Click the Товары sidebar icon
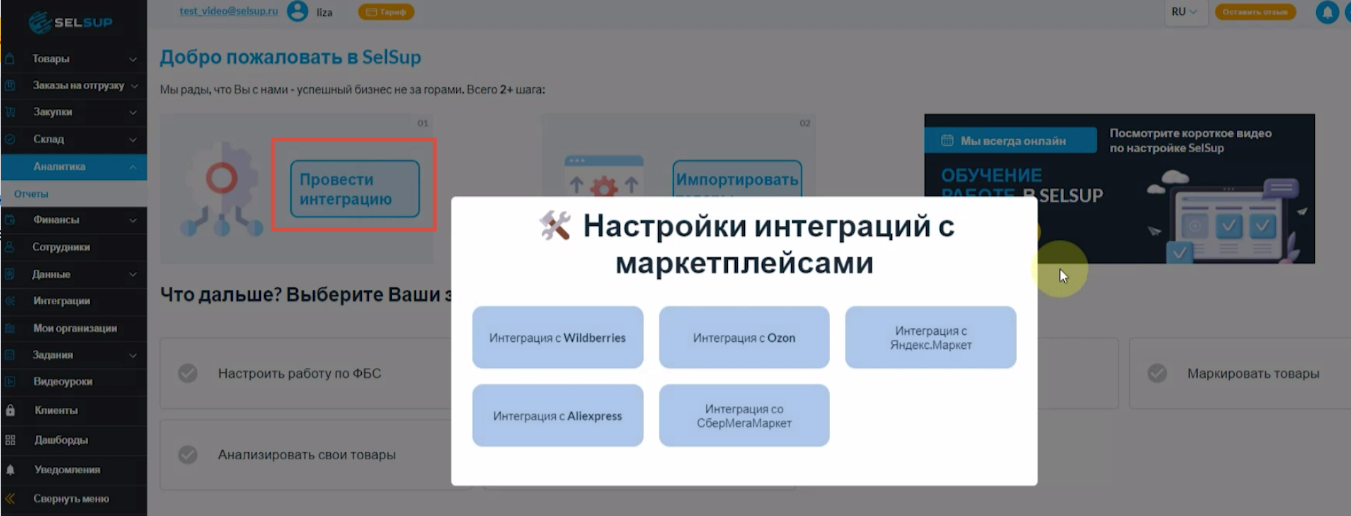Image resolution: width=1351 pixels, height=516 pixels. pos(10,59)
